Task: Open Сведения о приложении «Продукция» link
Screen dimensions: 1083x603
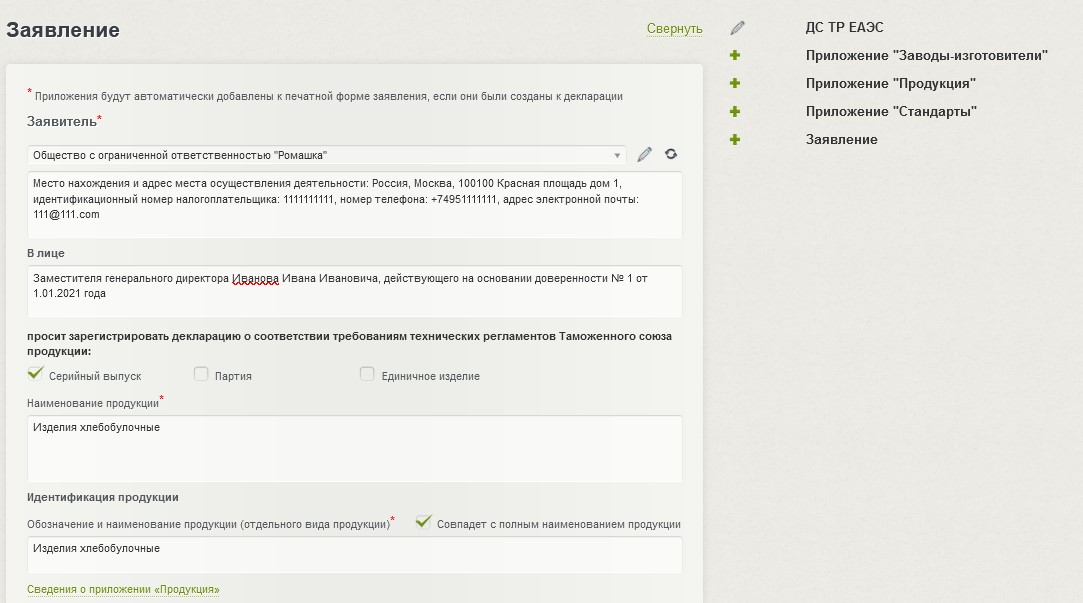Action: click(x=123, y=590)
